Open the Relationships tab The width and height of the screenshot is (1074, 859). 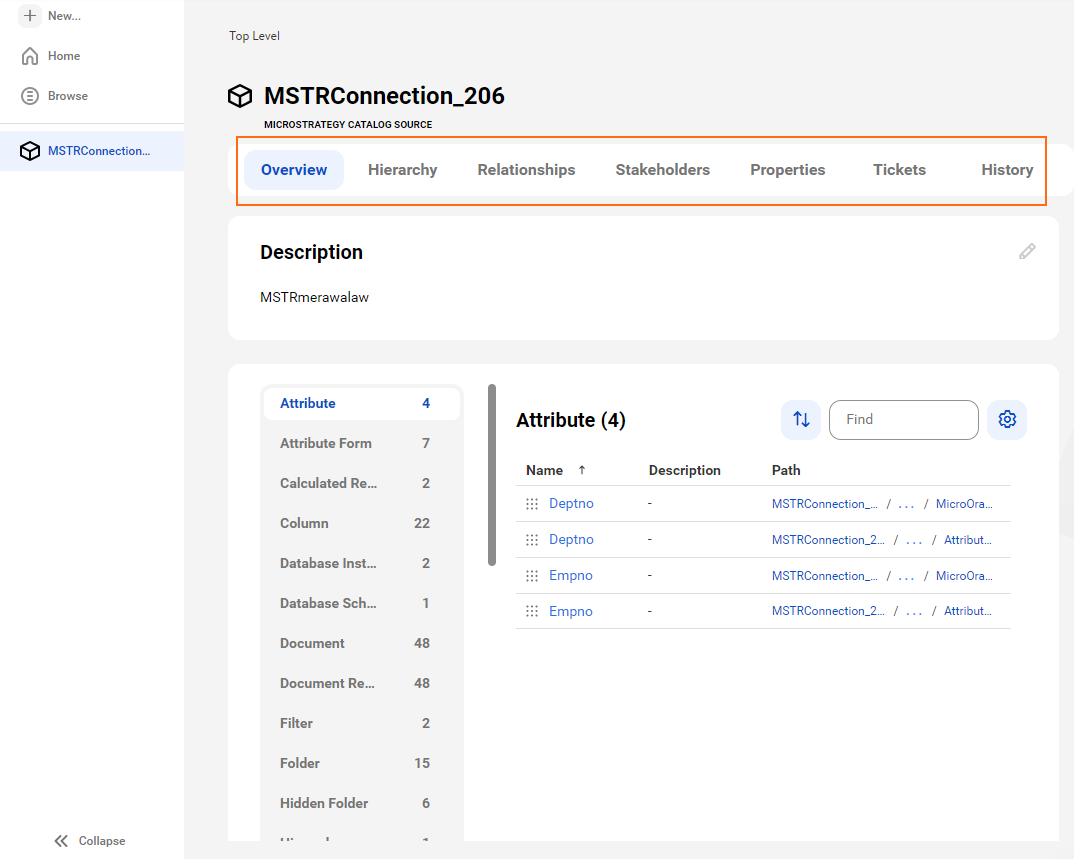(526, 170)
